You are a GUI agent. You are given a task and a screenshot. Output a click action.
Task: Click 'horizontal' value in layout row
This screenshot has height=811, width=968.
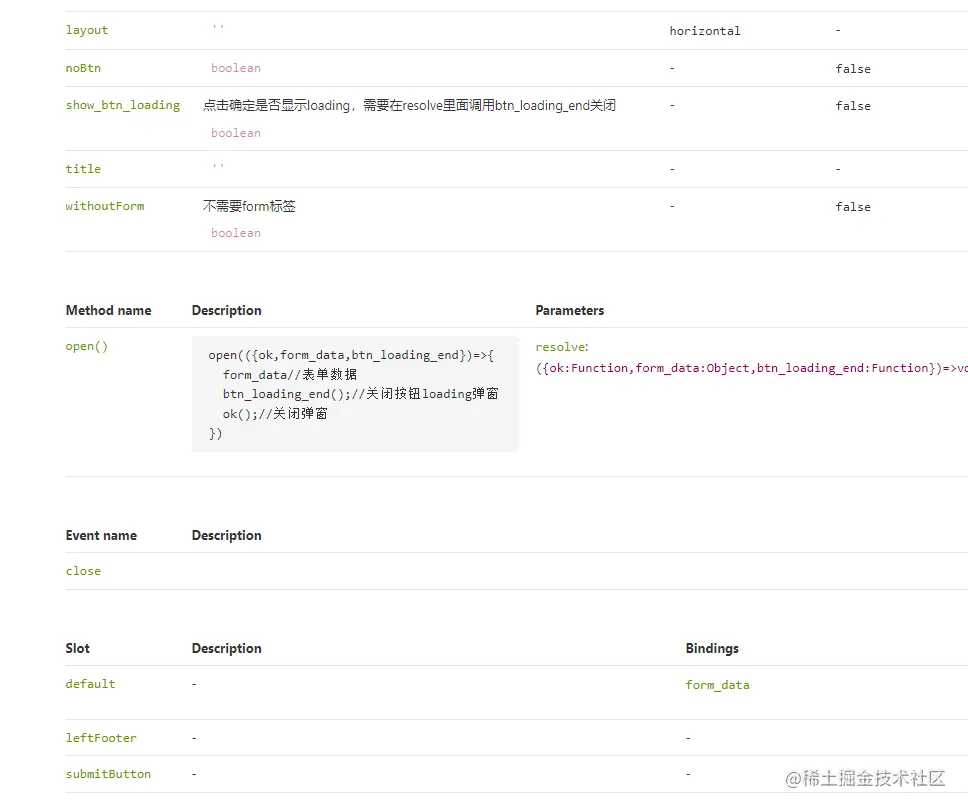pos(704,31)
